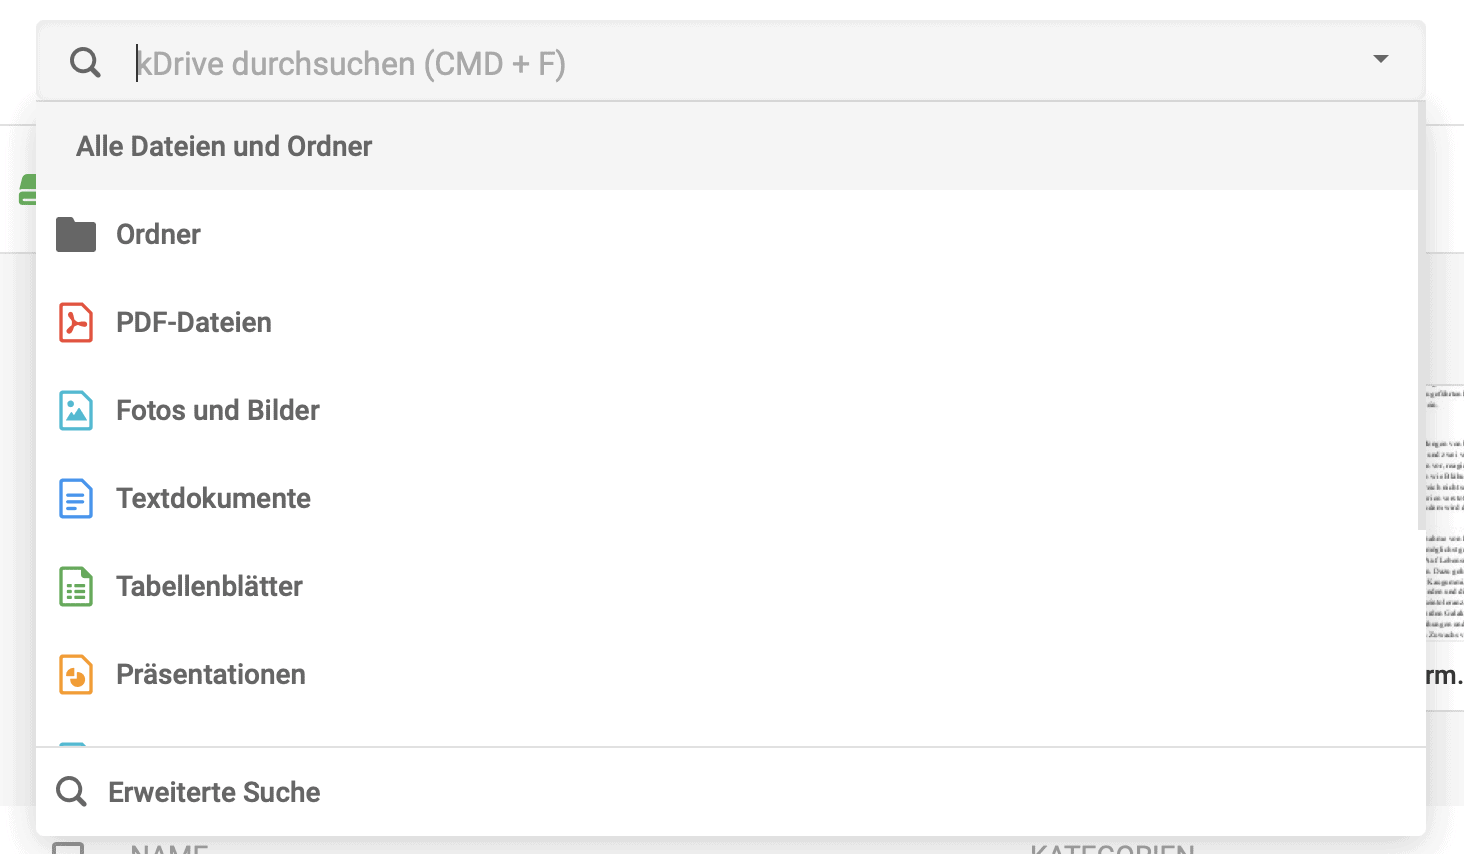This screenshot has height=854, width=1464.
Task: Pick the Fotos und Bilder label
Action: tap(218, 411)
